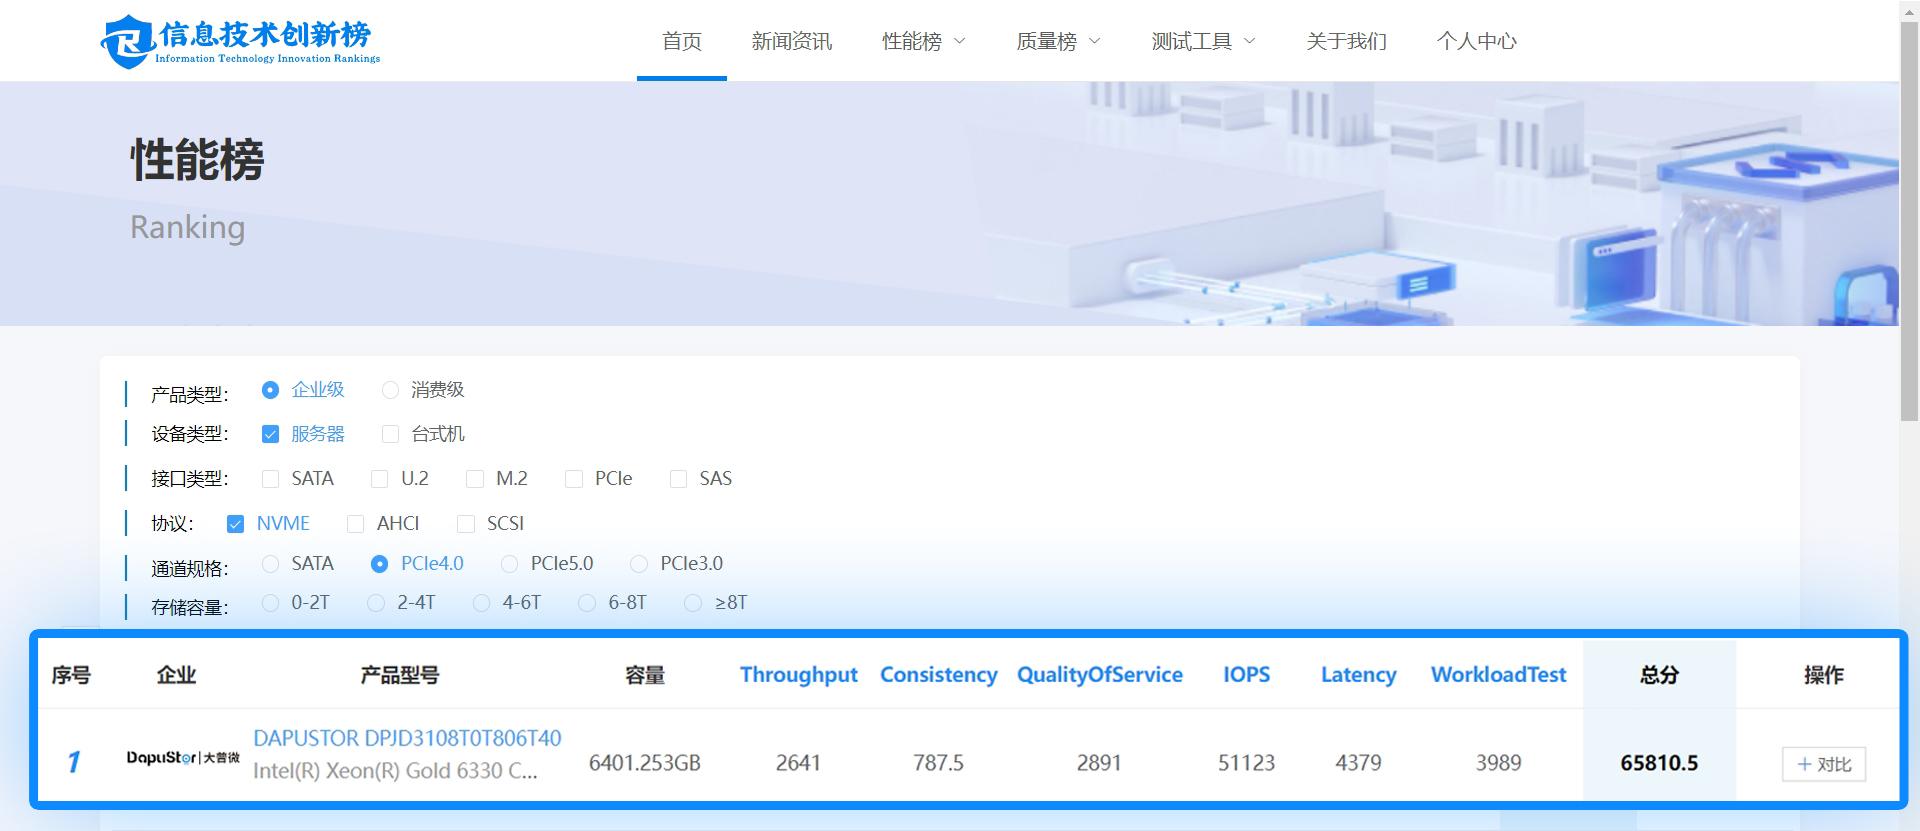Expand the 测试工具 dropdown menu
This screenshot has height=831, width=1920.
pos(1203,41)
